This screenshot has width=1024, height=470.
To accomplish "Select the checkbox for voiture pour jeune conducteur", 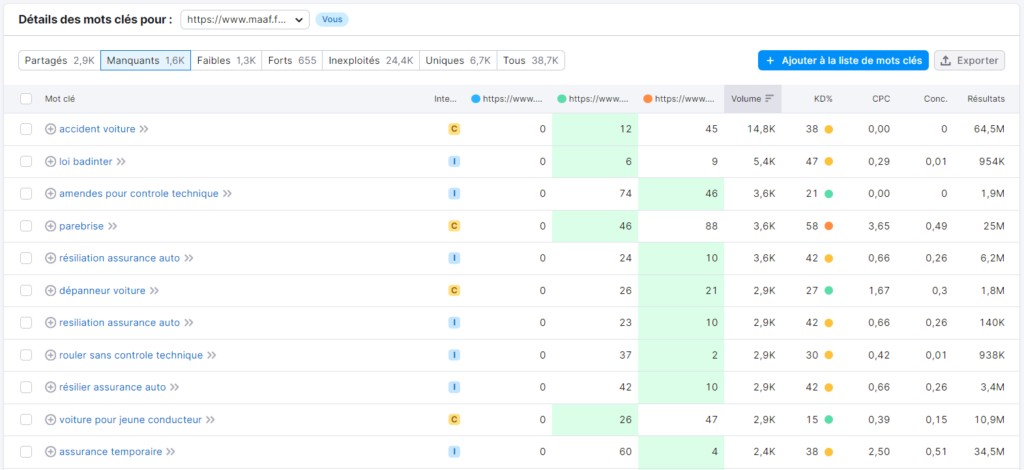I will coord(26,420).
